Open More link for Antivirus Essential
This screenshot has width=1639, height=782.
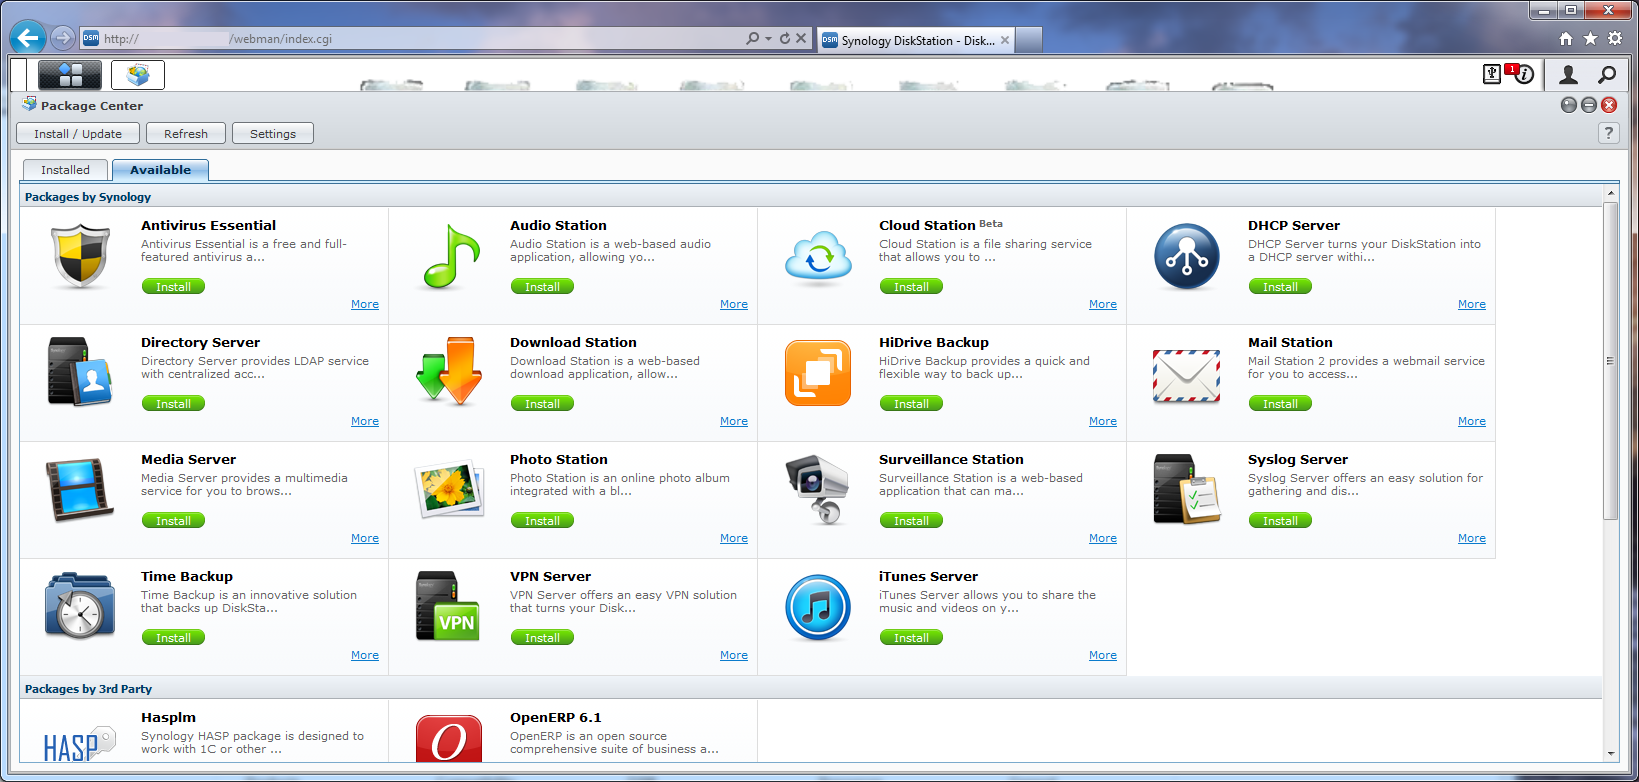click(365, 304)
